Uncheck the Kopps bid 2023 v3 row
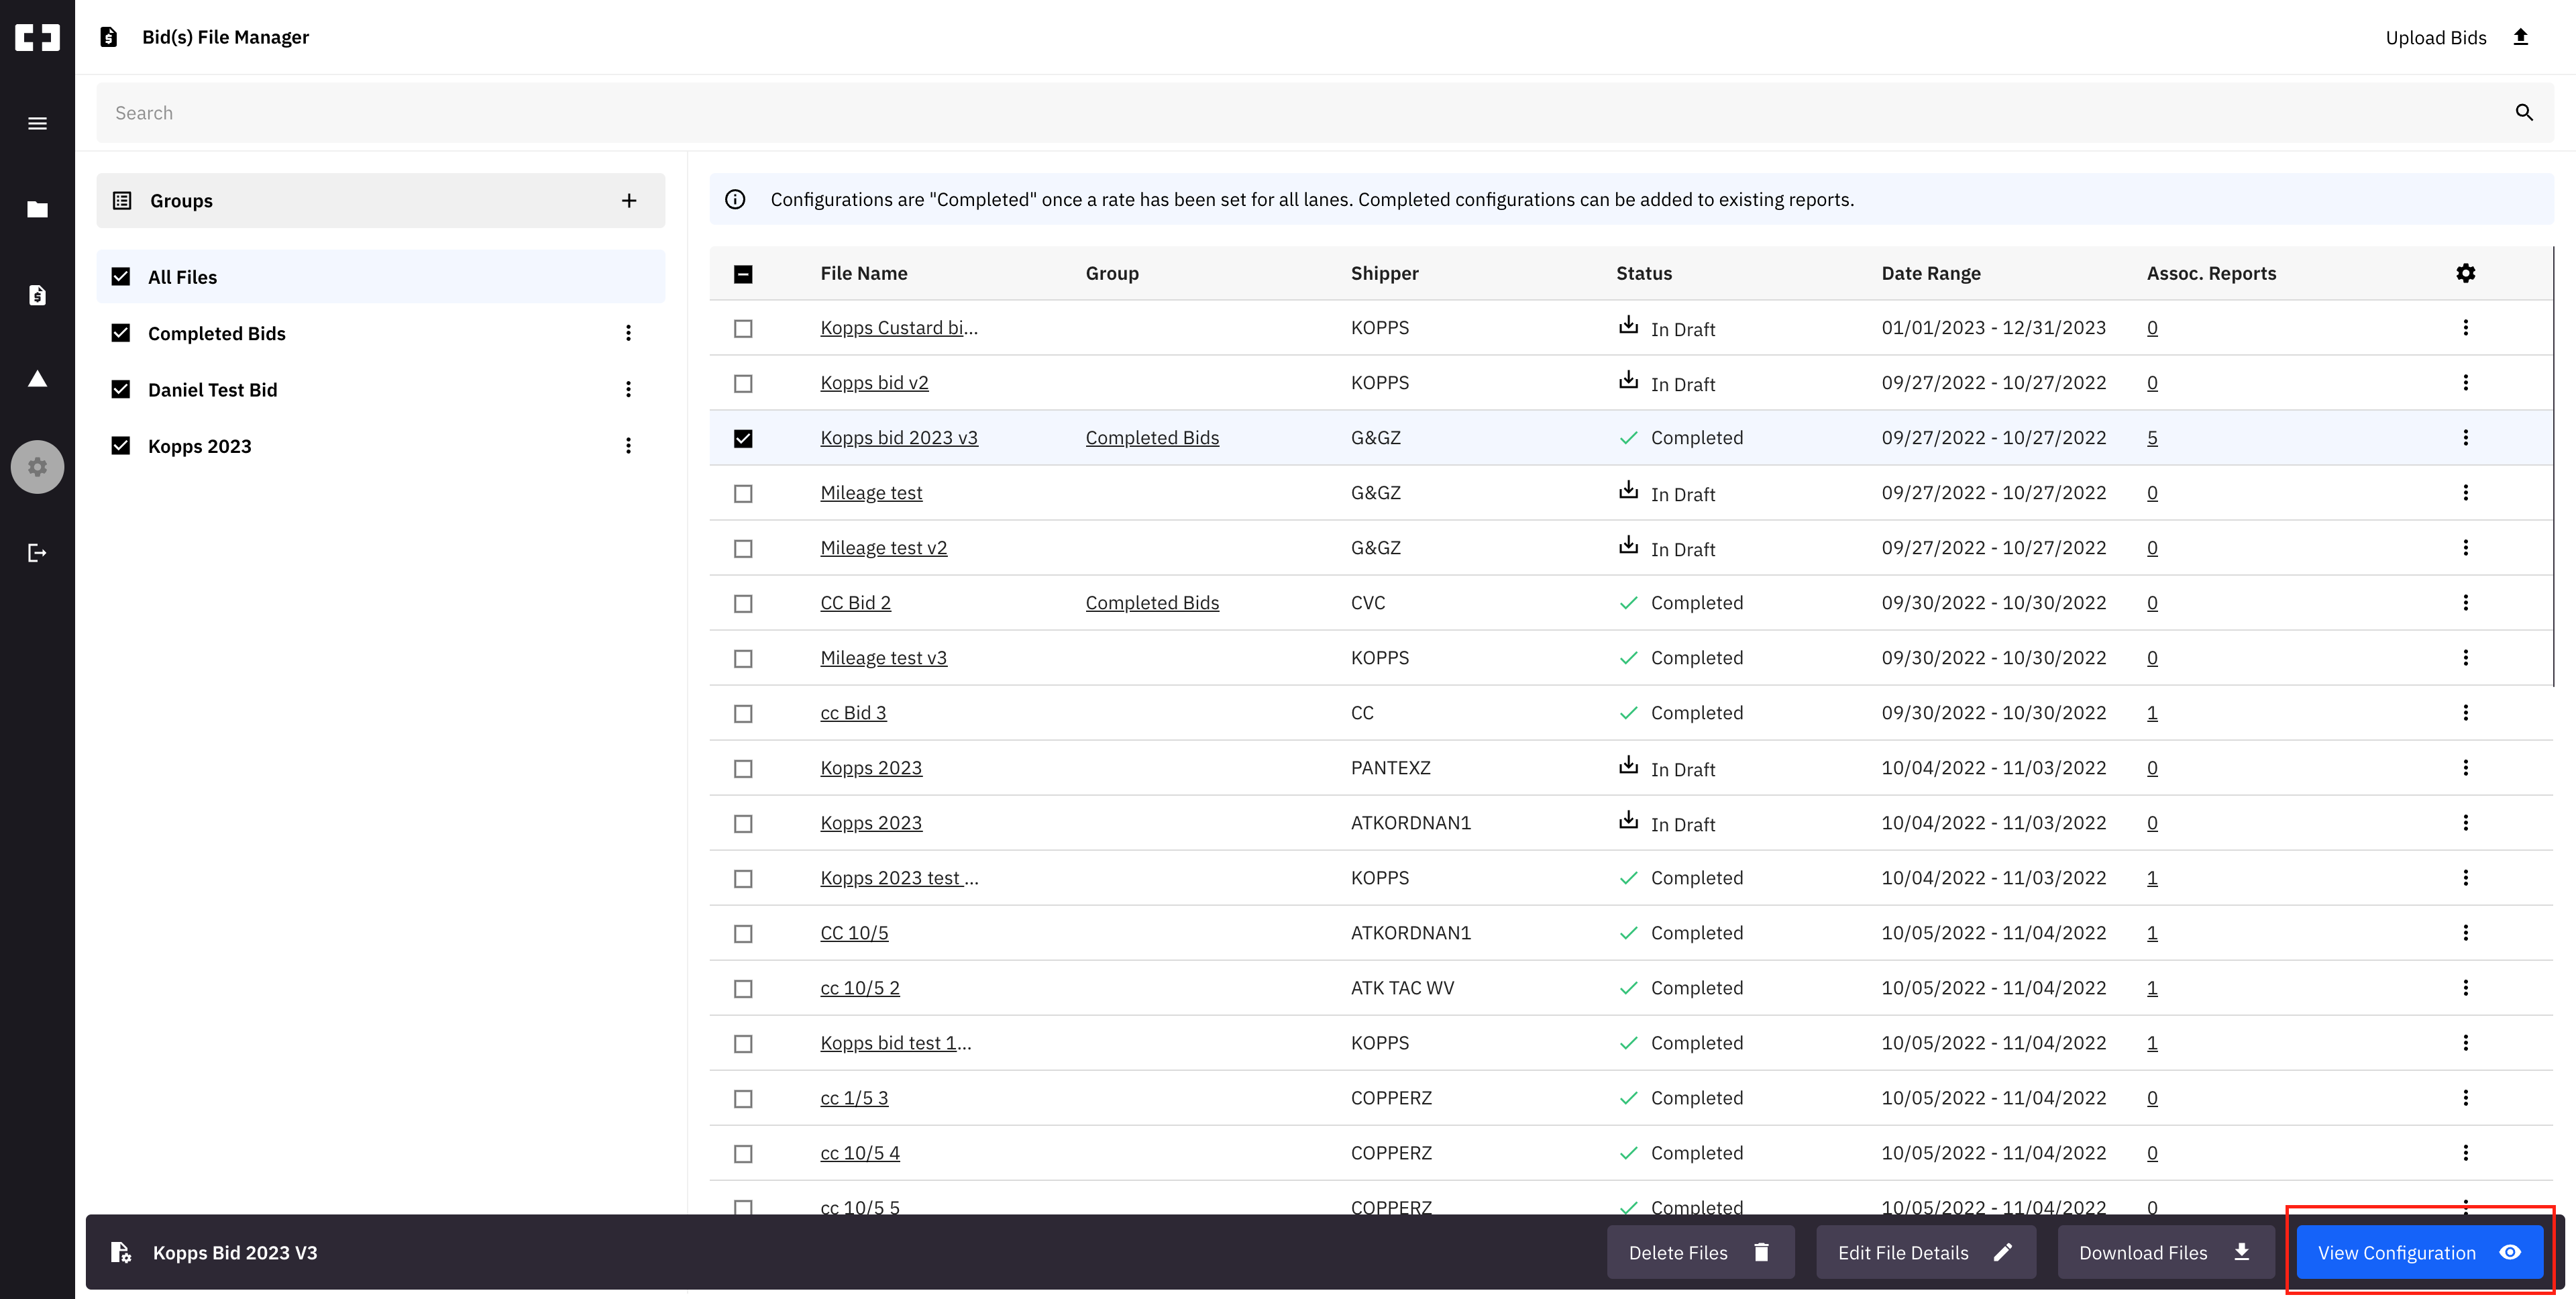Image resolution: width=2576 pixels, height=1299 pixels. point(743,439)
